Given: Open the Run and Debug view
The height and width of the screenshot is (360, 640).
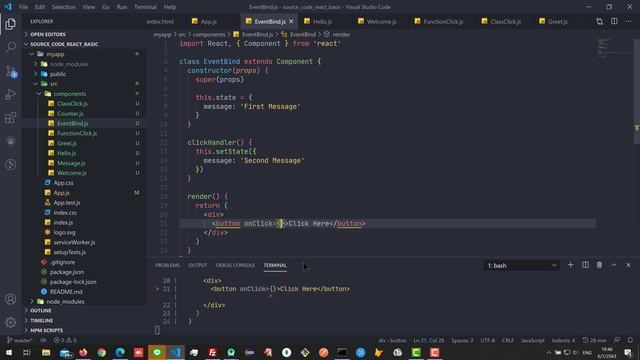Looking at the screenshot, I should coord(11,95).
